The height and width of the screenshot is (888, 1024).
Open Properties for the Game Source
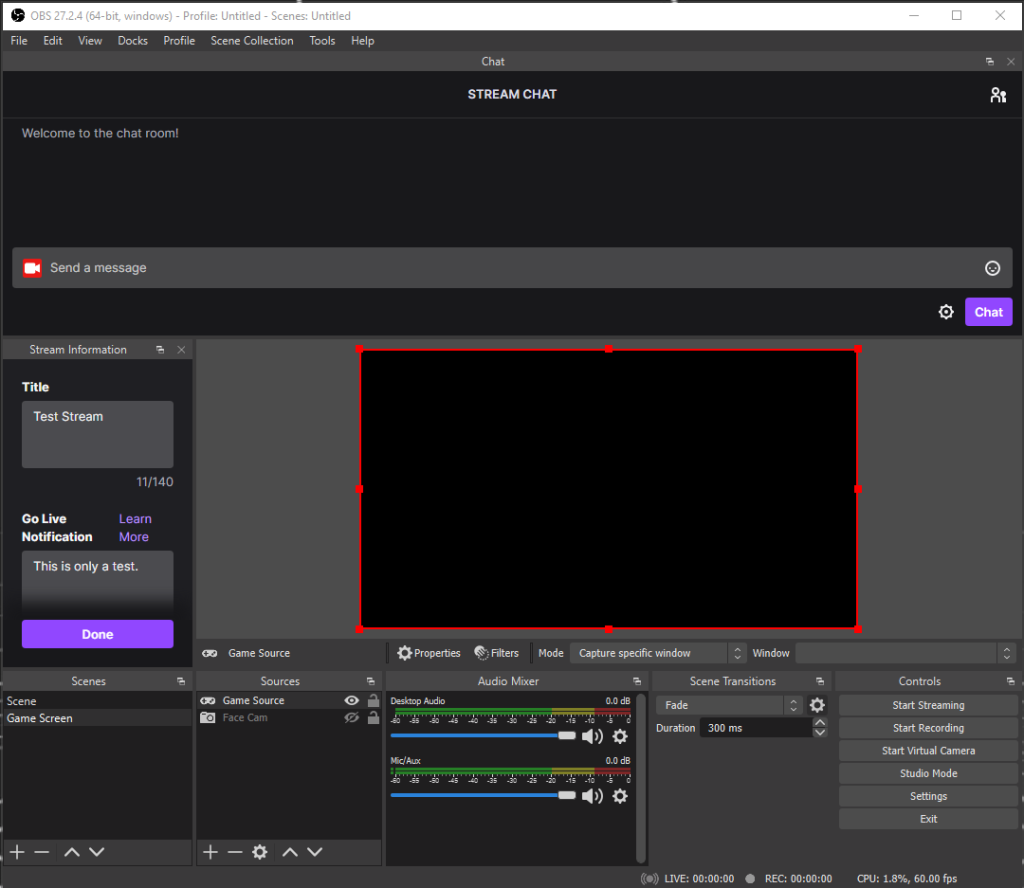click(428, 653)
